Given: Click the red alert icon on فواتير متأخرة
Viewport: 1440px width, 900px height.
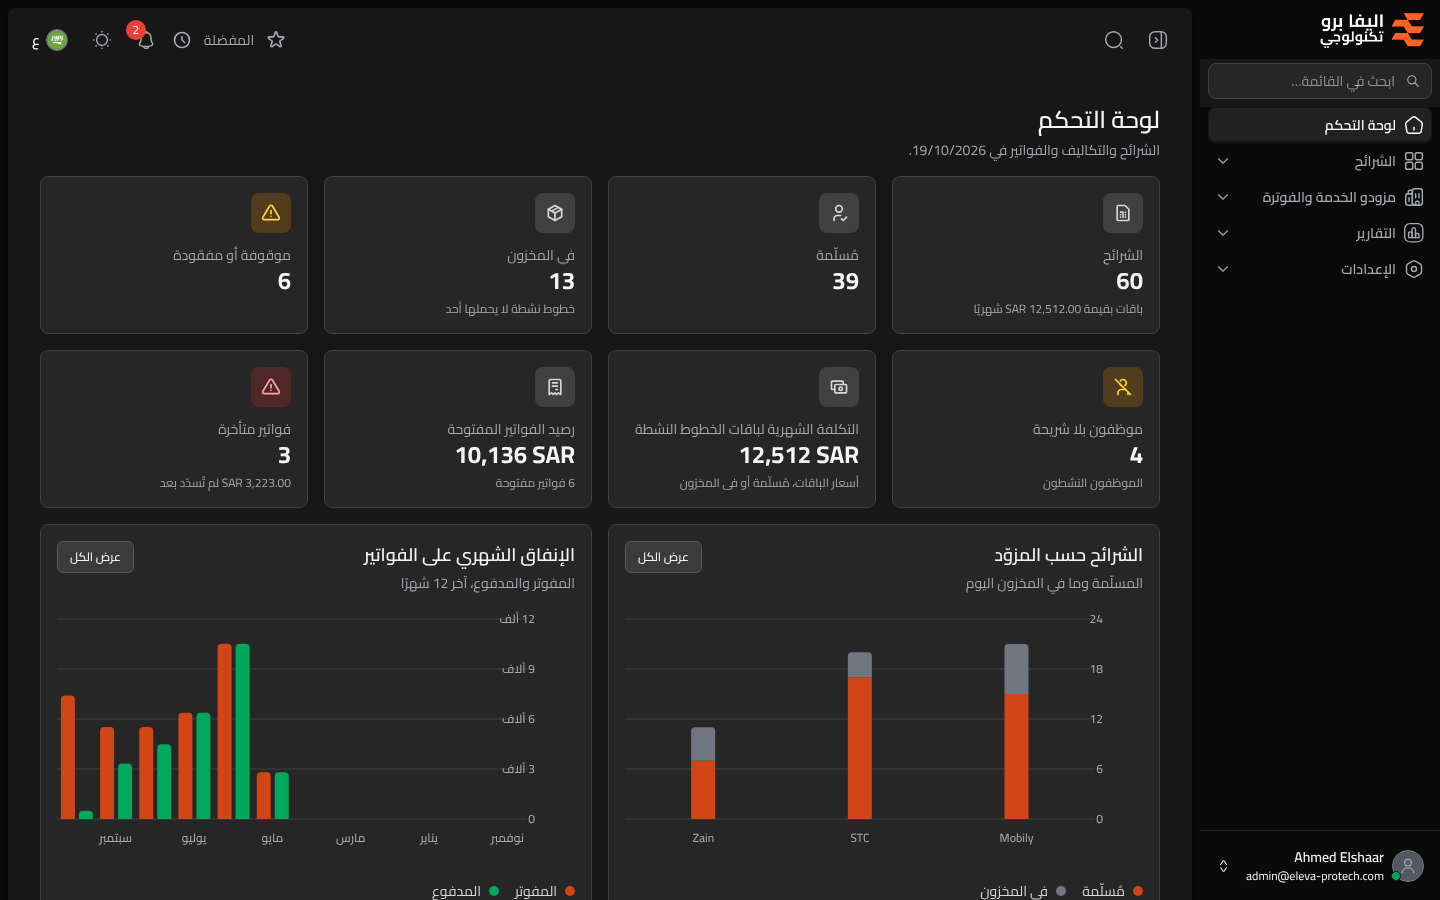Looking at the screenshot, I should 271,387.
